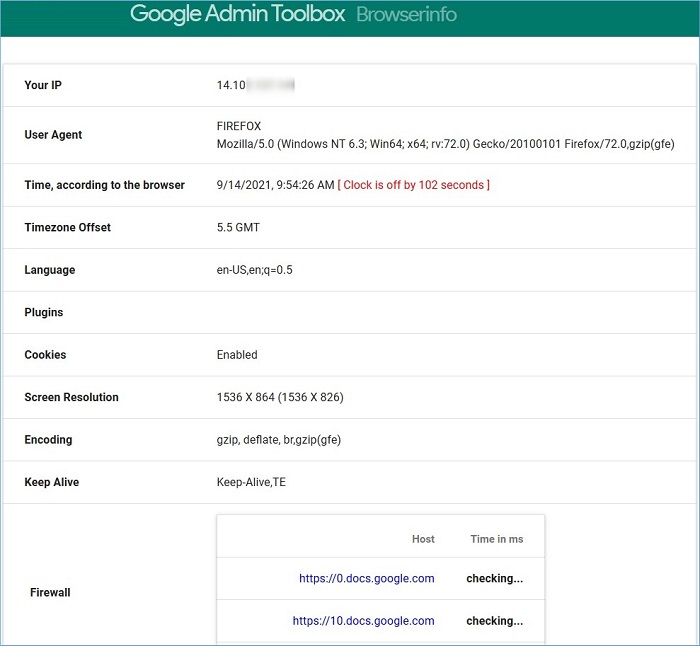The width and height of the screenshot is (700, 646).
Task: Select the partially blurred IP address 14.10
Action: point(255,85)
